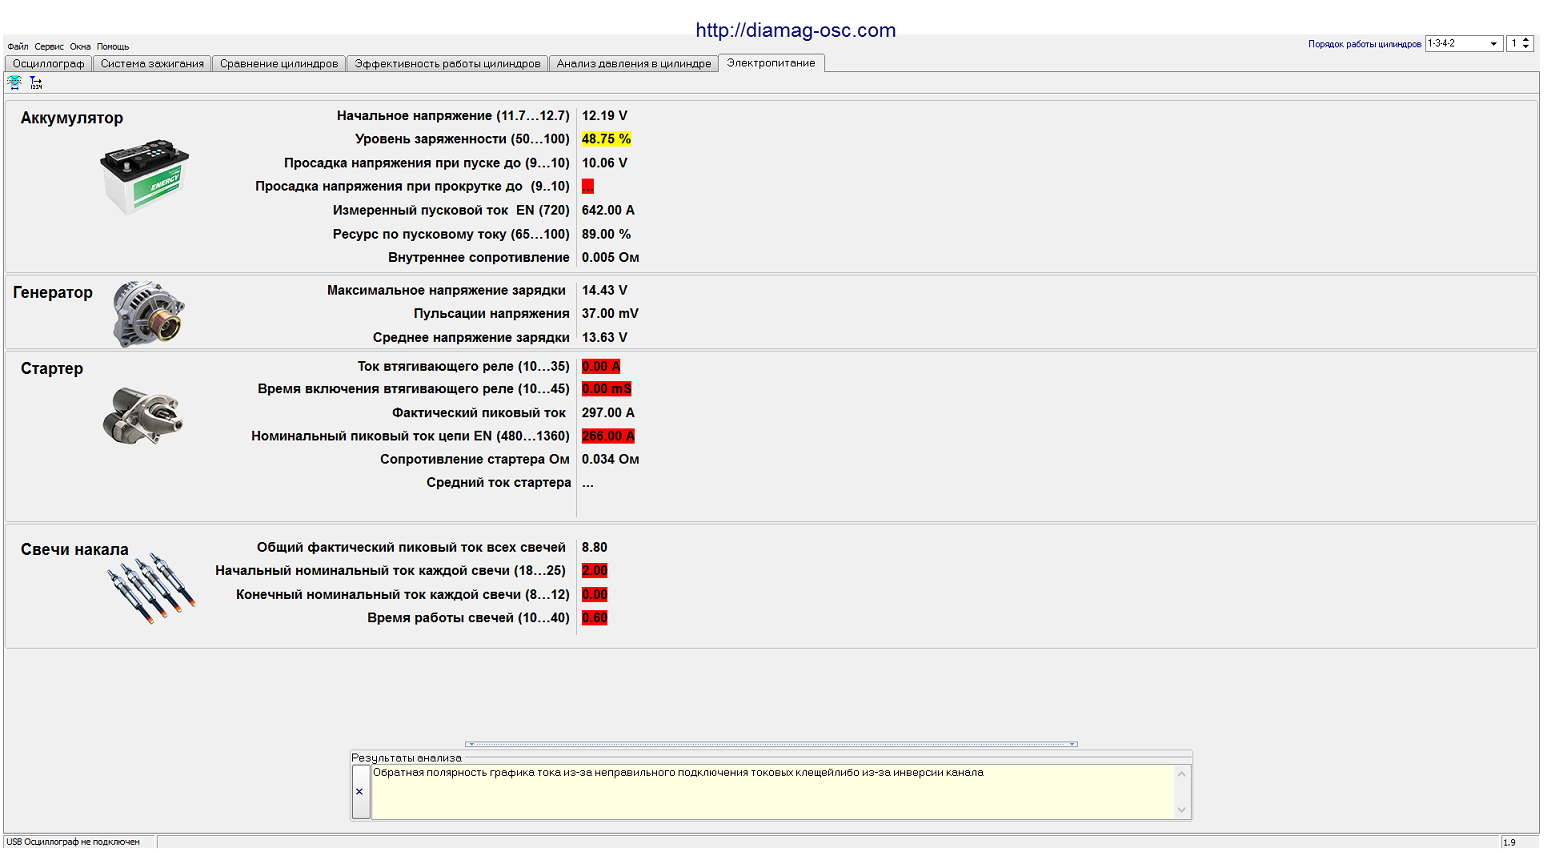Click the USB Осциллограф не подключен status
Viewport: 1551px width, 852px height.
tap(73, 842)
